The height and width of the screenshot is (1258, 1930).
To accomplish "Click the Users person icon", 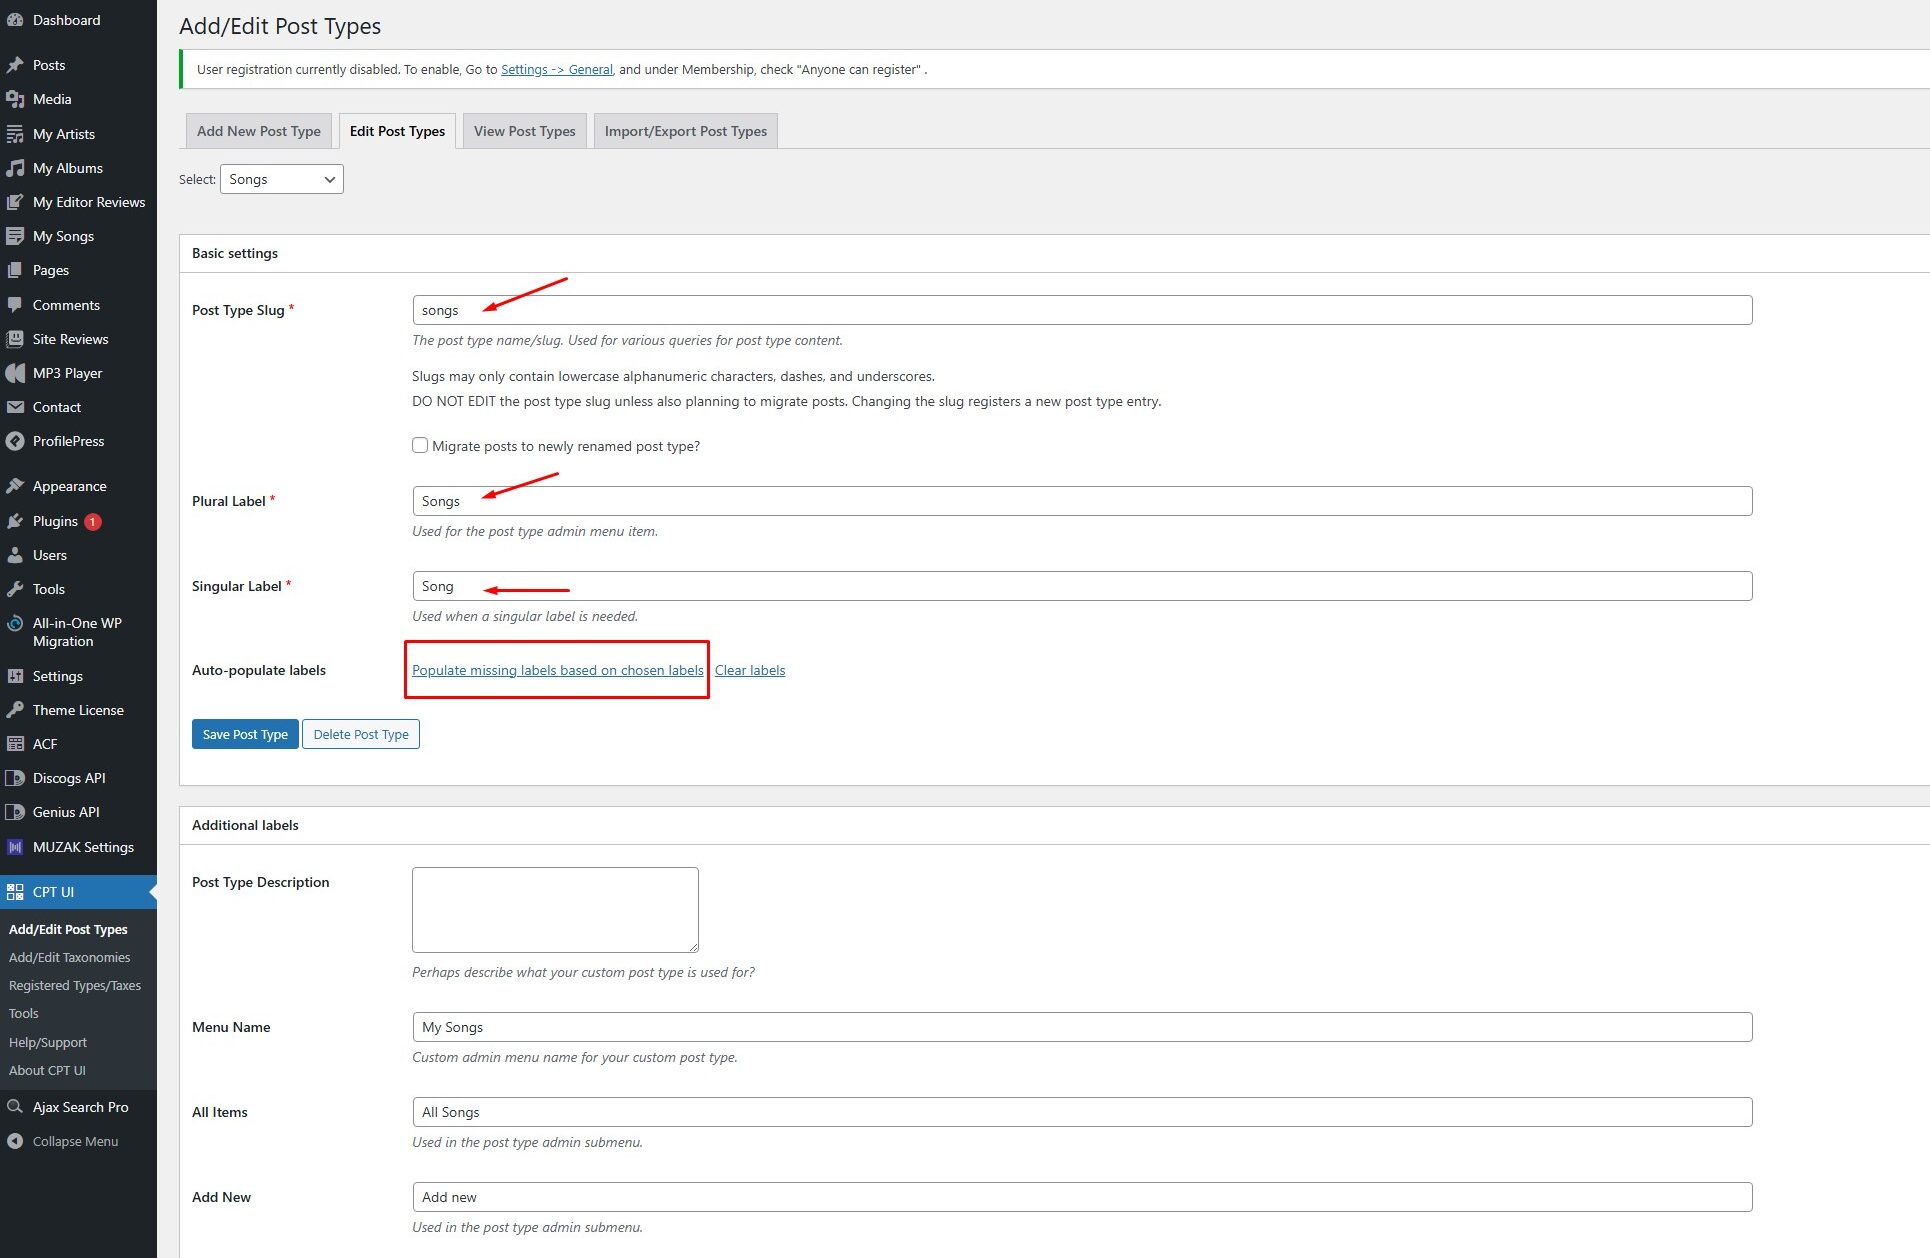I will (15, 555).
